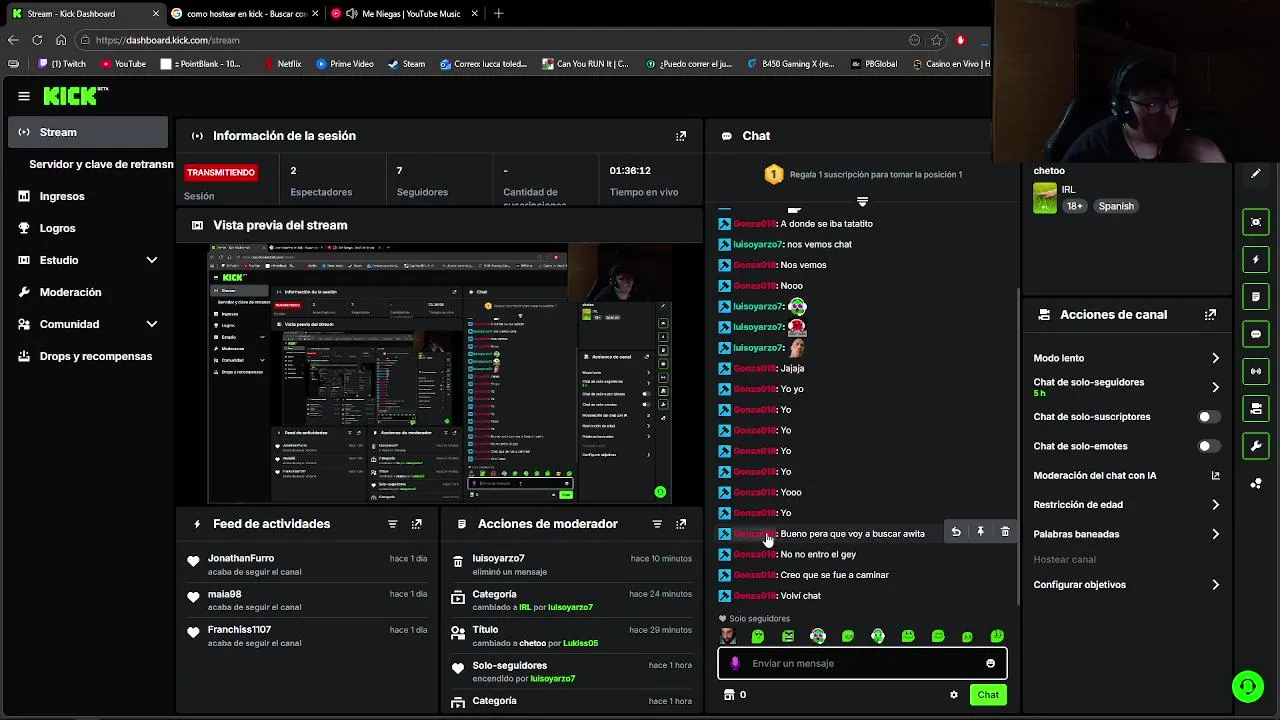Filter the Acciones de moderador list
The width and height of the screenshot is (1280, 720).
point(657,524)
